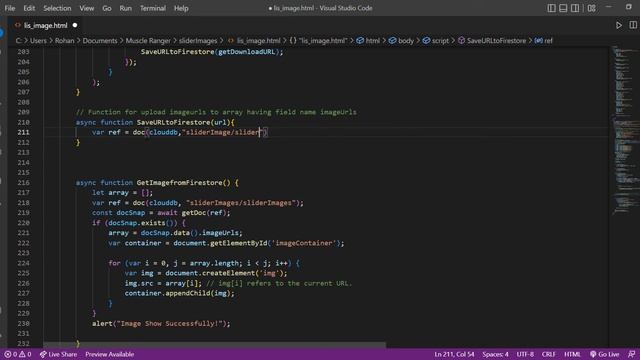Click container.appendChild(img) on line 227
The image size is (640, 360).
pos(179,293)
